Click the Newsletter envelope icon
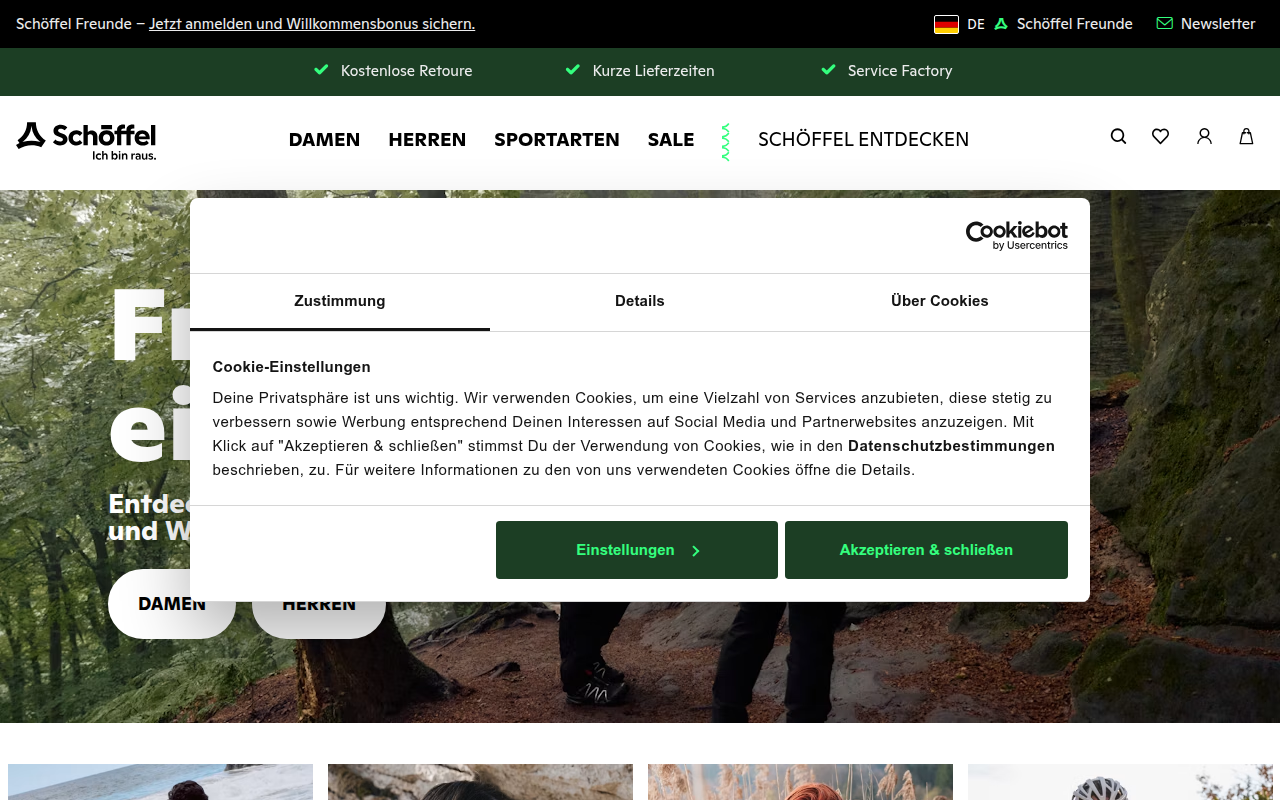This screenshot has height=800, width=1280. [1164, 23]
